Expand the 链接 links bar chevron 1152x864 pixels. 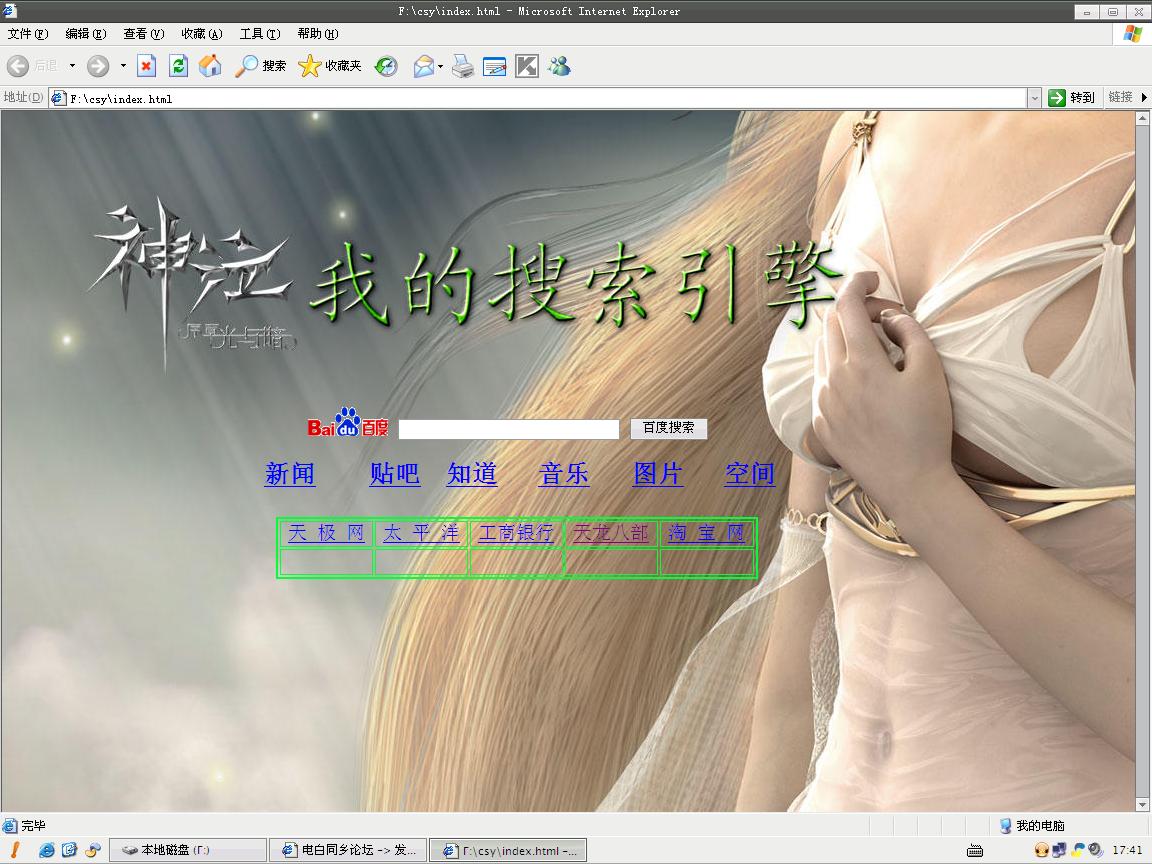point(1144,98)
